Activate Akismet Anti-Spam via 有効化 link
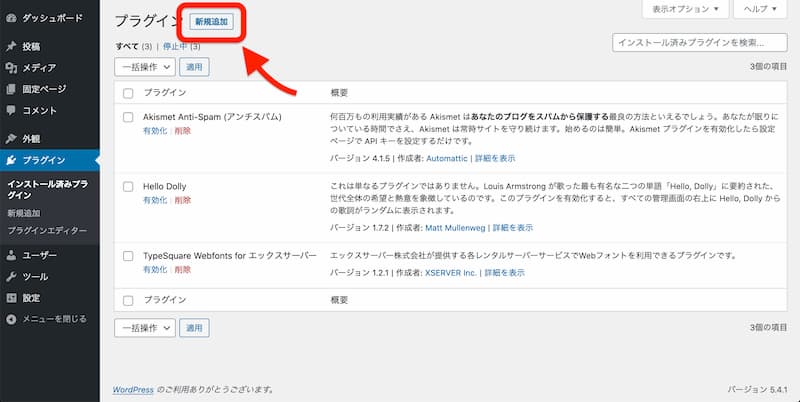Image resolution: width=800 pixels, height=402 pixels. pos(155,131)
